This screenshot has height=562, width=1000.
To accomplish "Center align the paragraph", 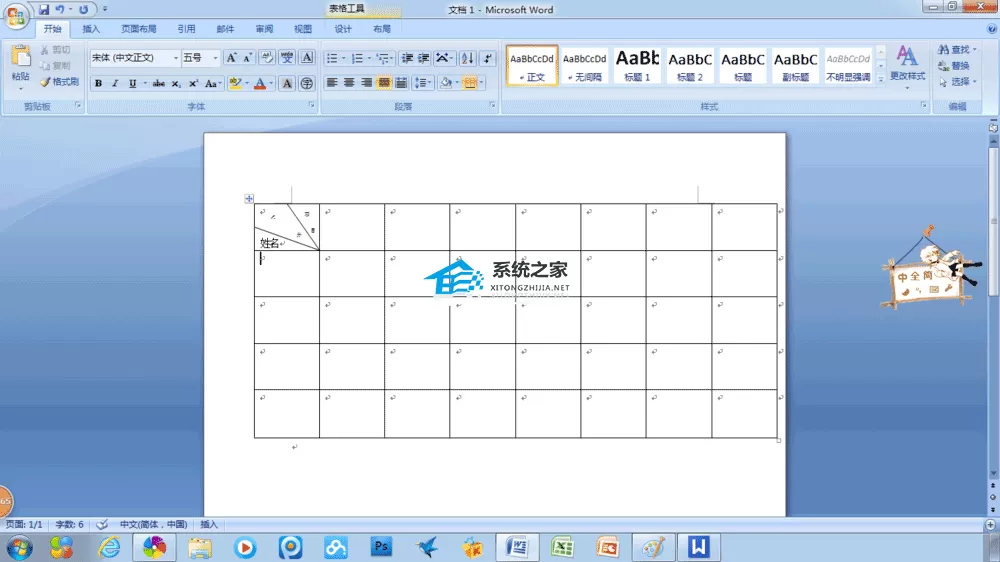I will (349, 83).
